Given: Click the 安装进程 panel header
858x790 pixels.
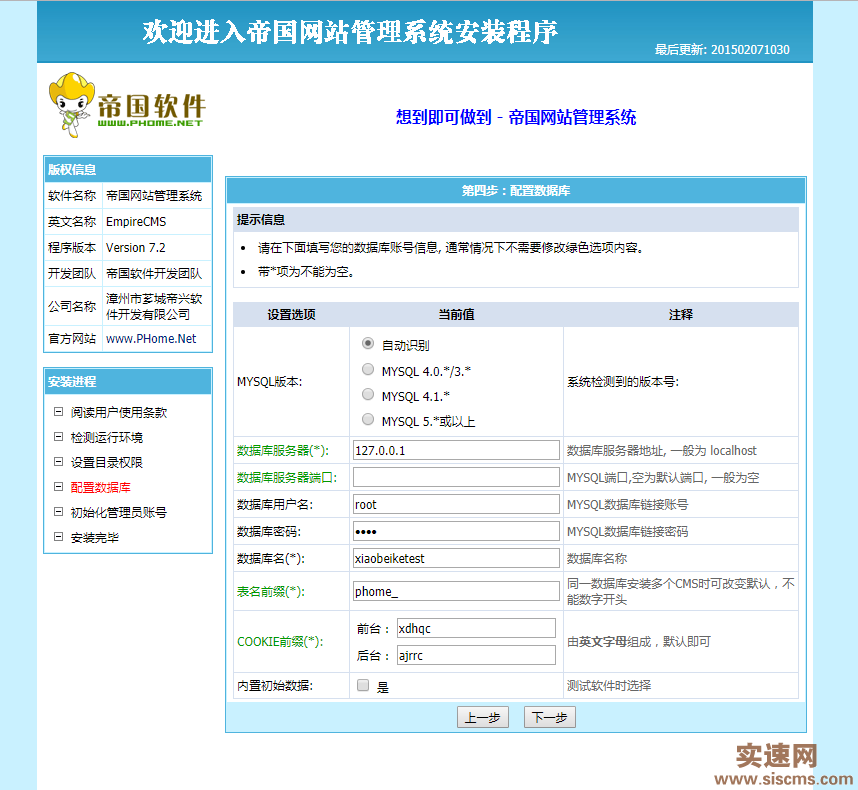Looking at the screenshot, I should [128, 381].
